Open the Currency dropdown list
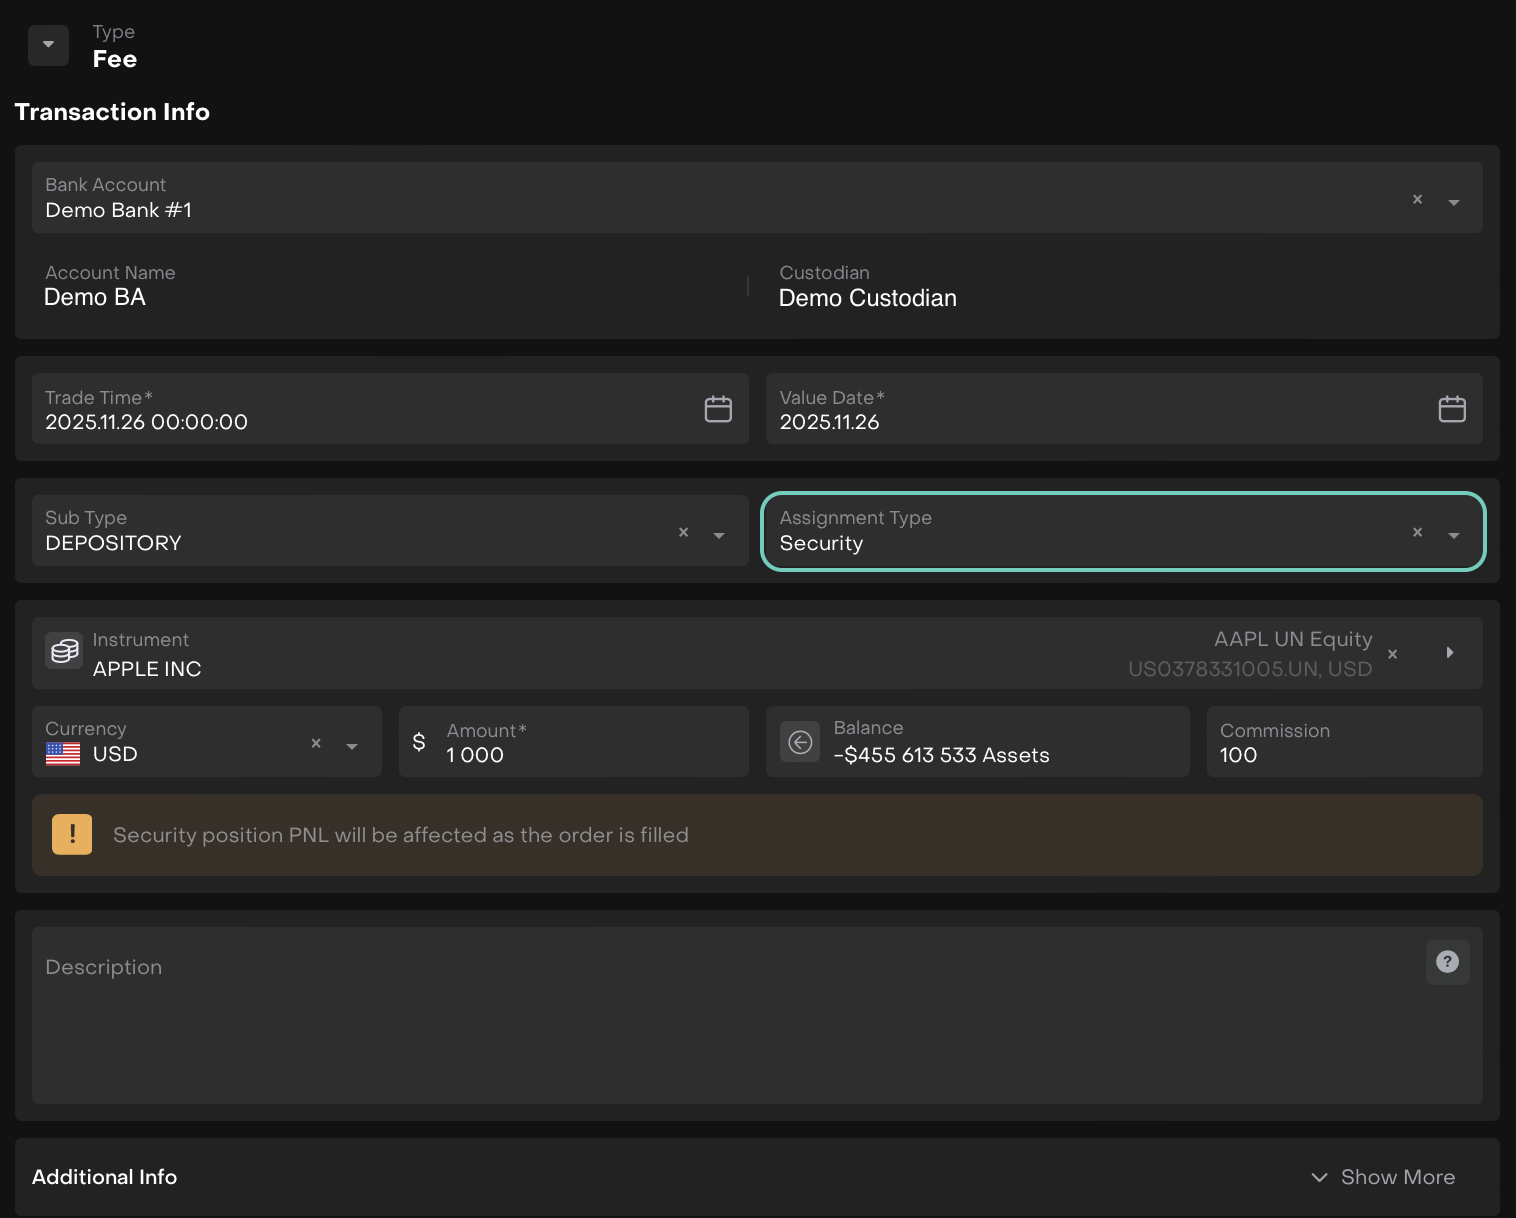The width and height of the screenshot is (1516, 1218). click(352, 746)
